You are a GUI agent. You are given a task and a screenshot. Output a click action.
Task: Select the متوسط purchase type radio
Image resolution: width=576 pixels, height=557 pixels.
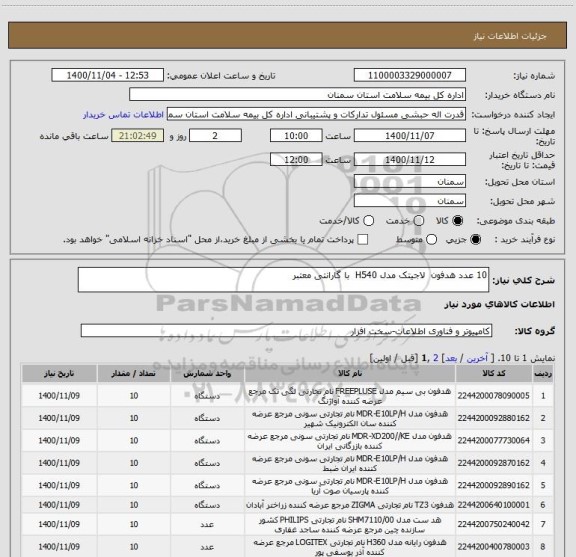pos(431,240)
